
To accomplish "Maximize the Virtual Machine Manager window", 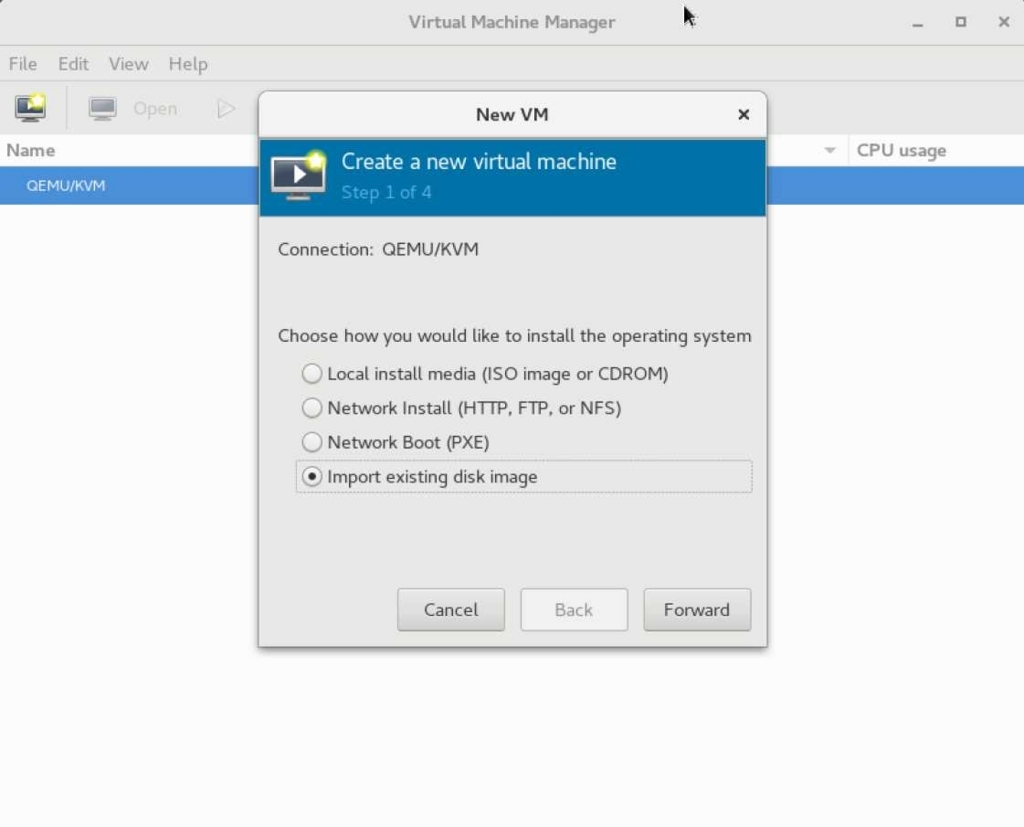I will (961, 22).
